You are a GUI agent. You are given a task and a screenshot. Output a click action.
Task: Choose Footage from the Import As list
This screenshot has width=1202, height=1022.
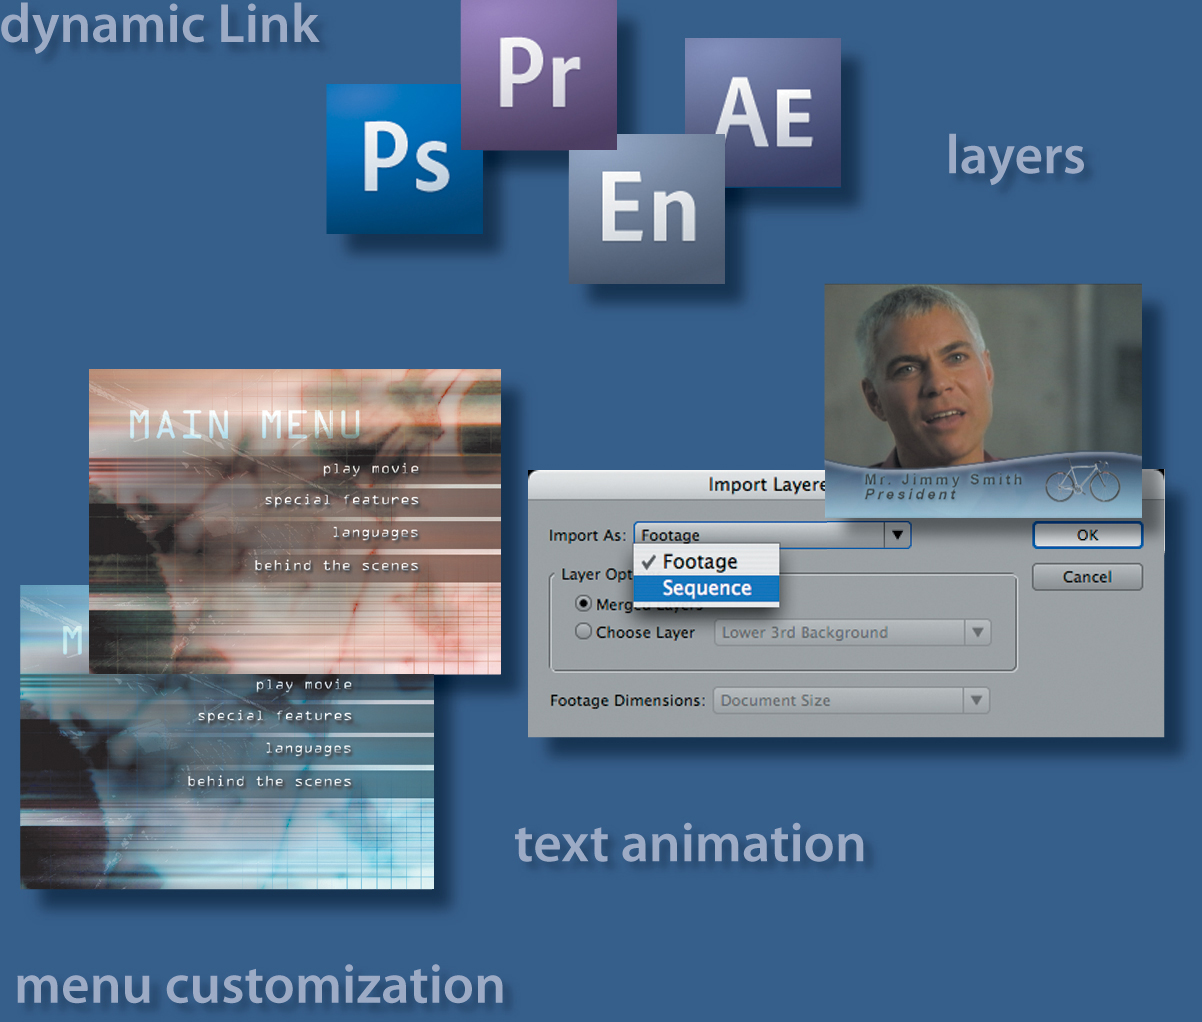pyautogui.click(x=700, y=562)
